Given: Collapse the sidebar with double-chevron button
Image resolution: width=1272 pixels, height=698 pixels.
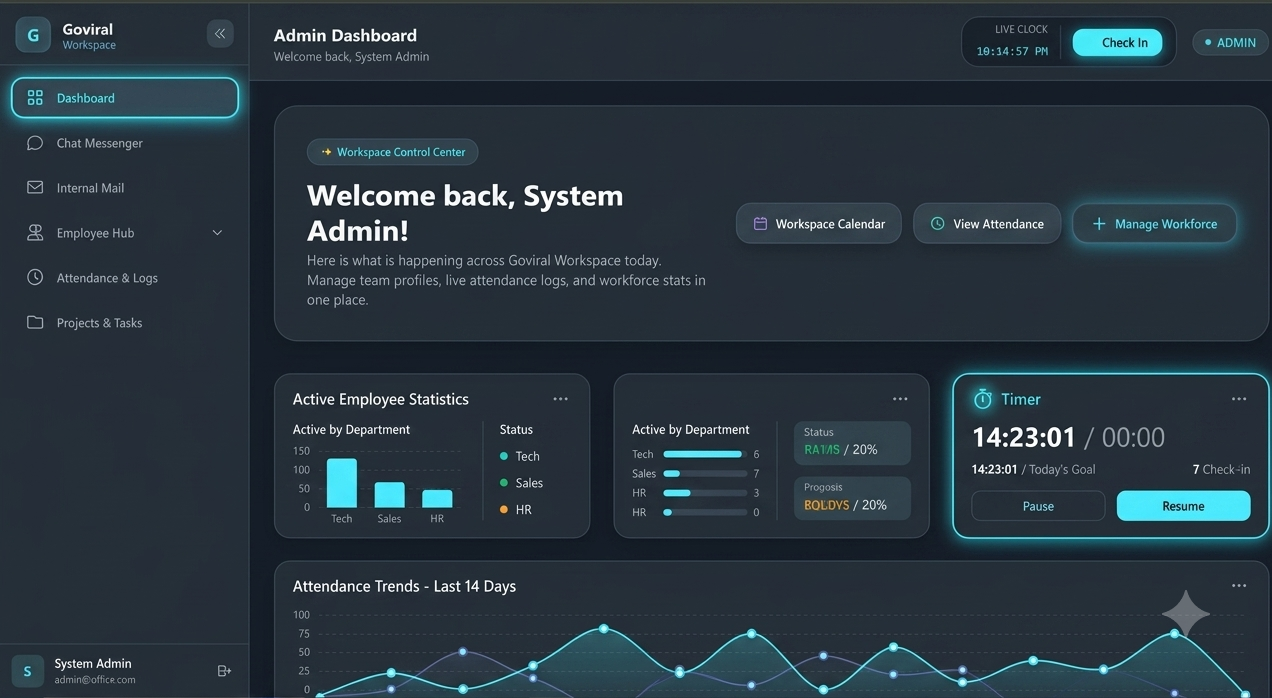Looking at the screenshot, I should (220, 34).
